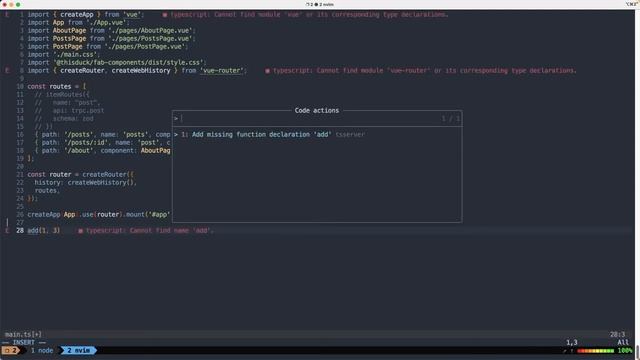Click 'const routes' declaration on line 10
This screenshot has width=640, height=360.
click(x=49, y=87)
